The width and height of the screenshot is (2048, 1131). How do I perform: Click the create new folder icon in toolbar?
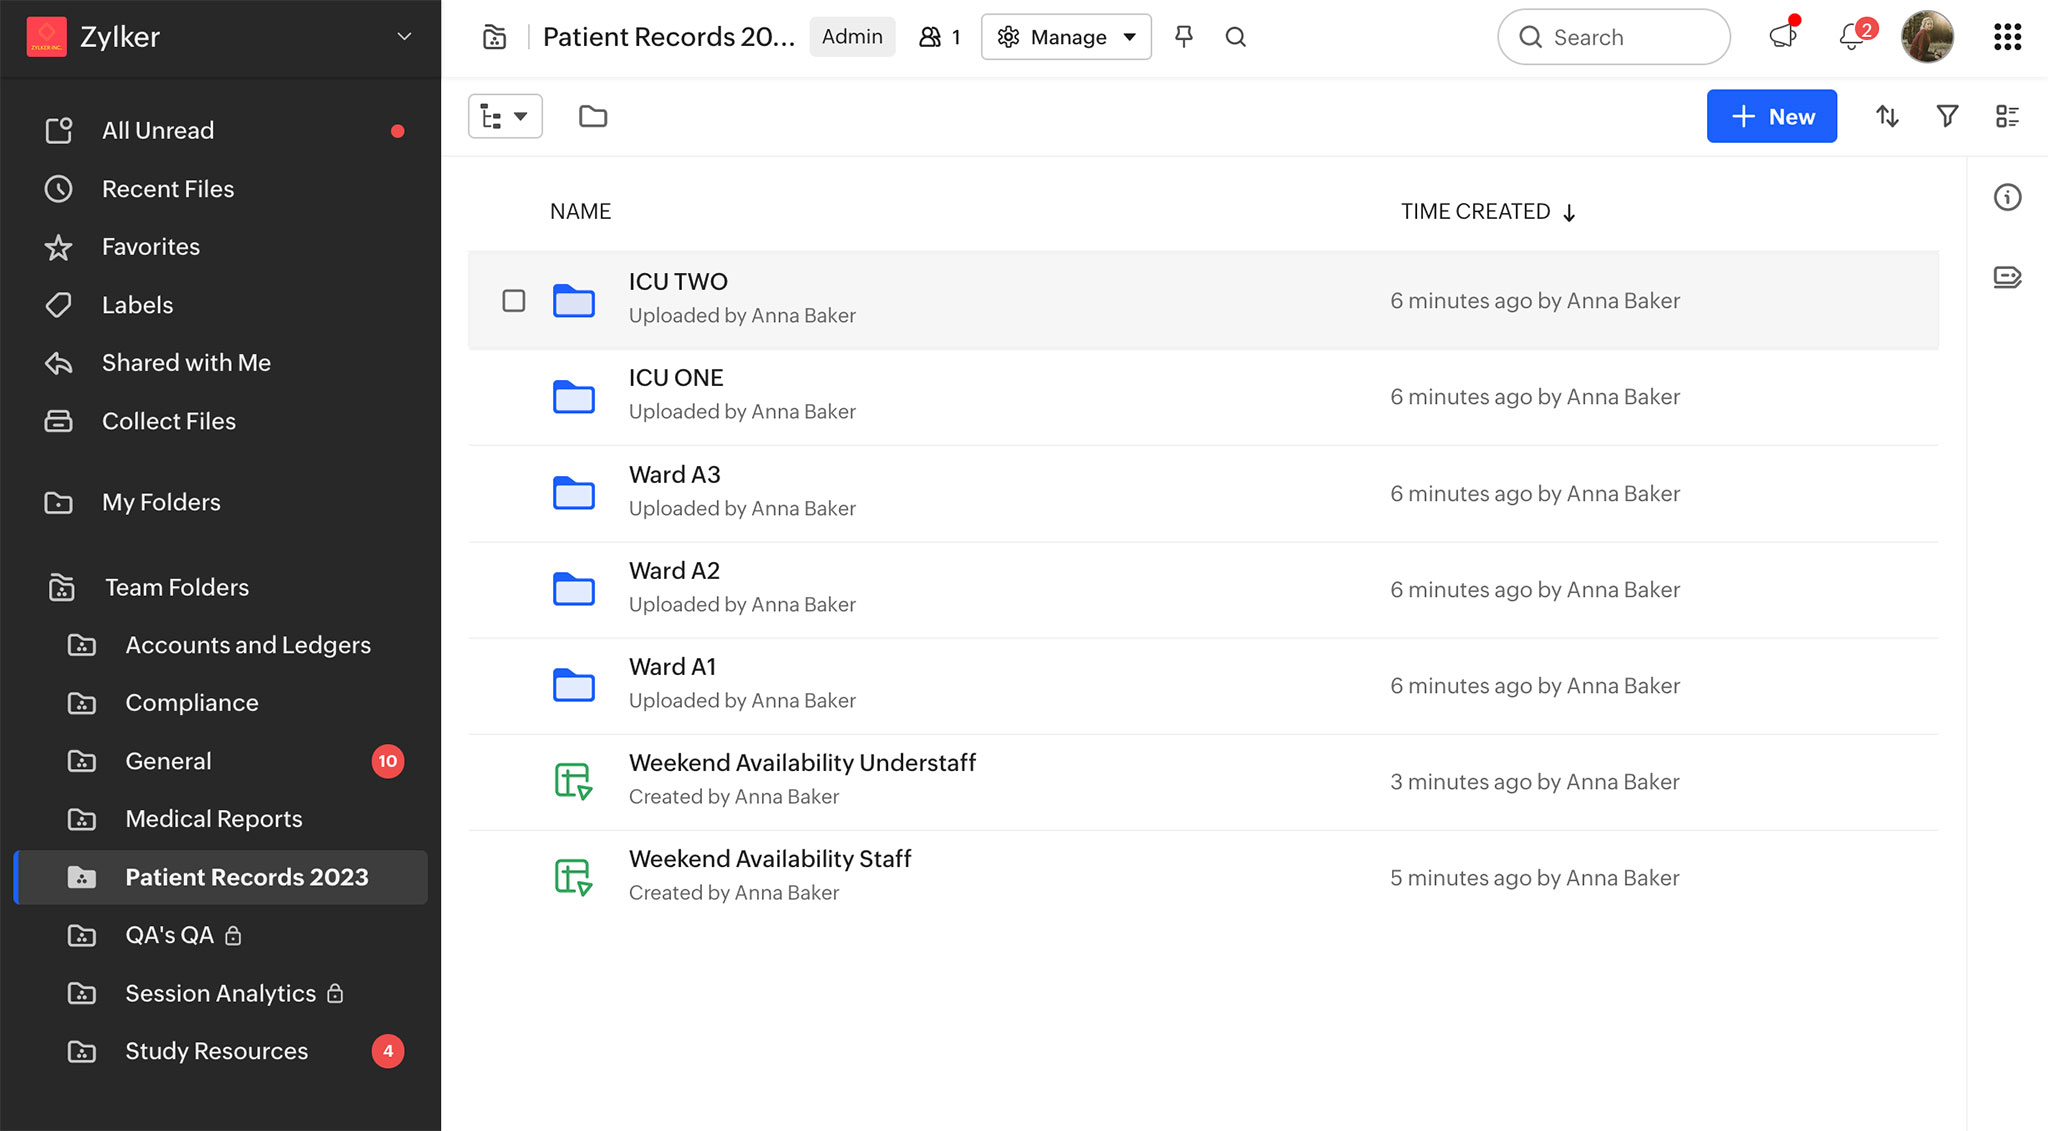(x=592, y=116)
